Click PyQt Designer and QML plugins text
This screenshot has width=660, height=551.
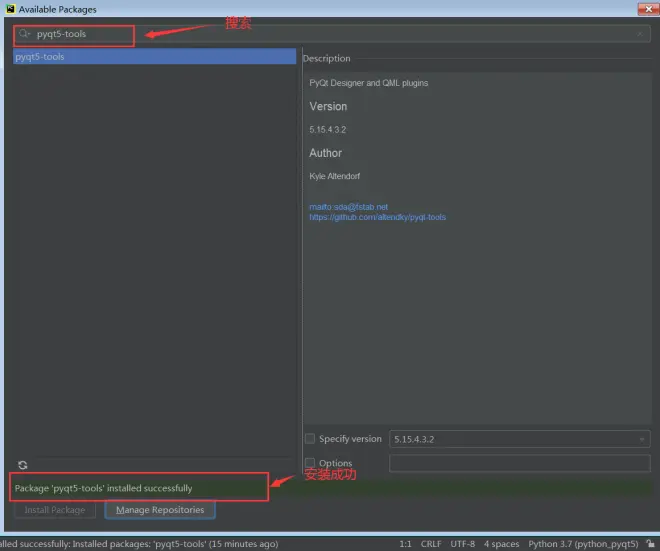click(369, 83)
